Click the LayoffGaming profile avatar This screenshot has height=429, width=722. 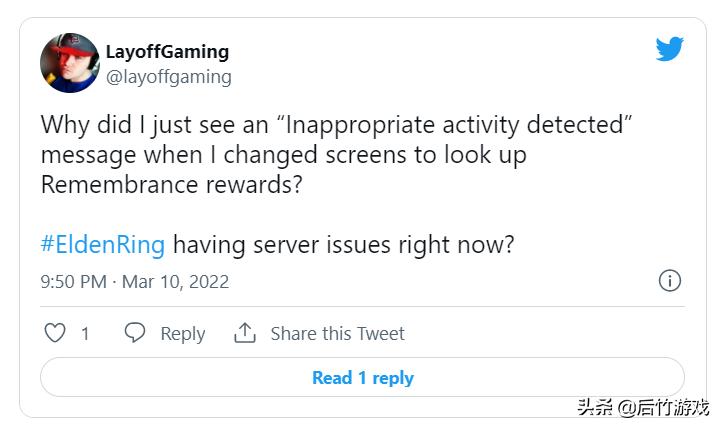(x=69, y=63)
